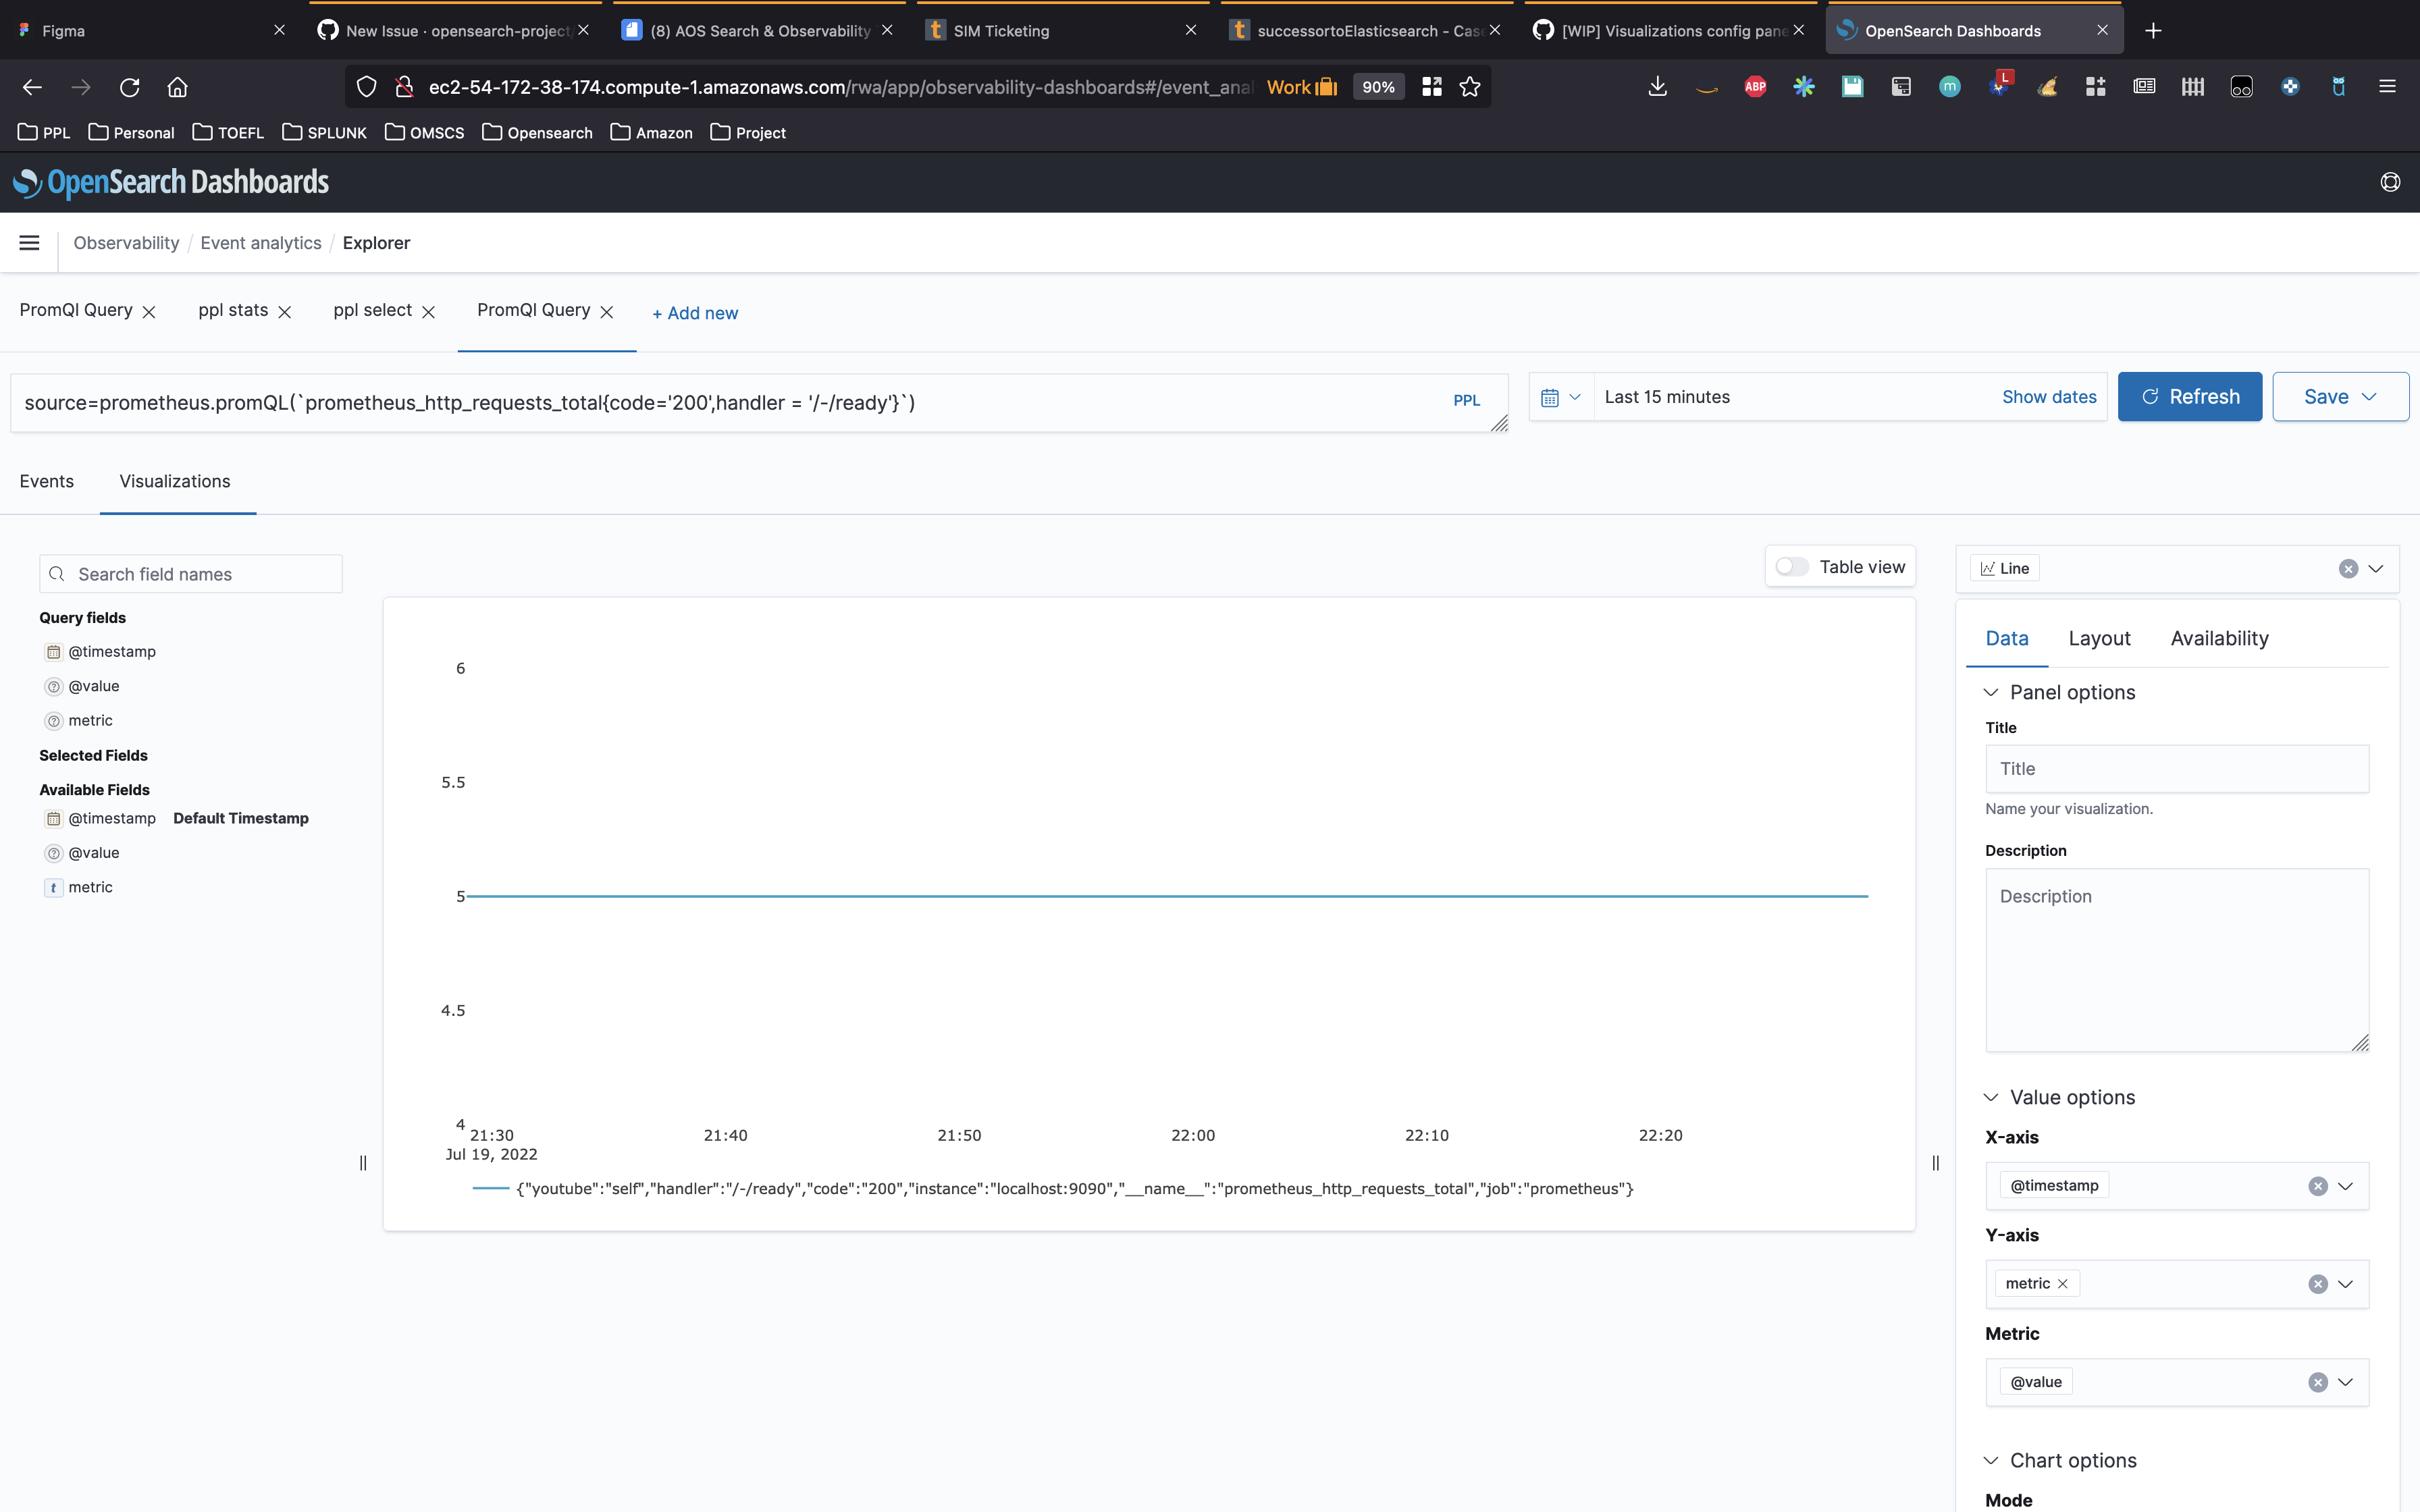Click the PPL help link in query bar
This screenshot has height=1512, width=2420.
pos(1466,400)
